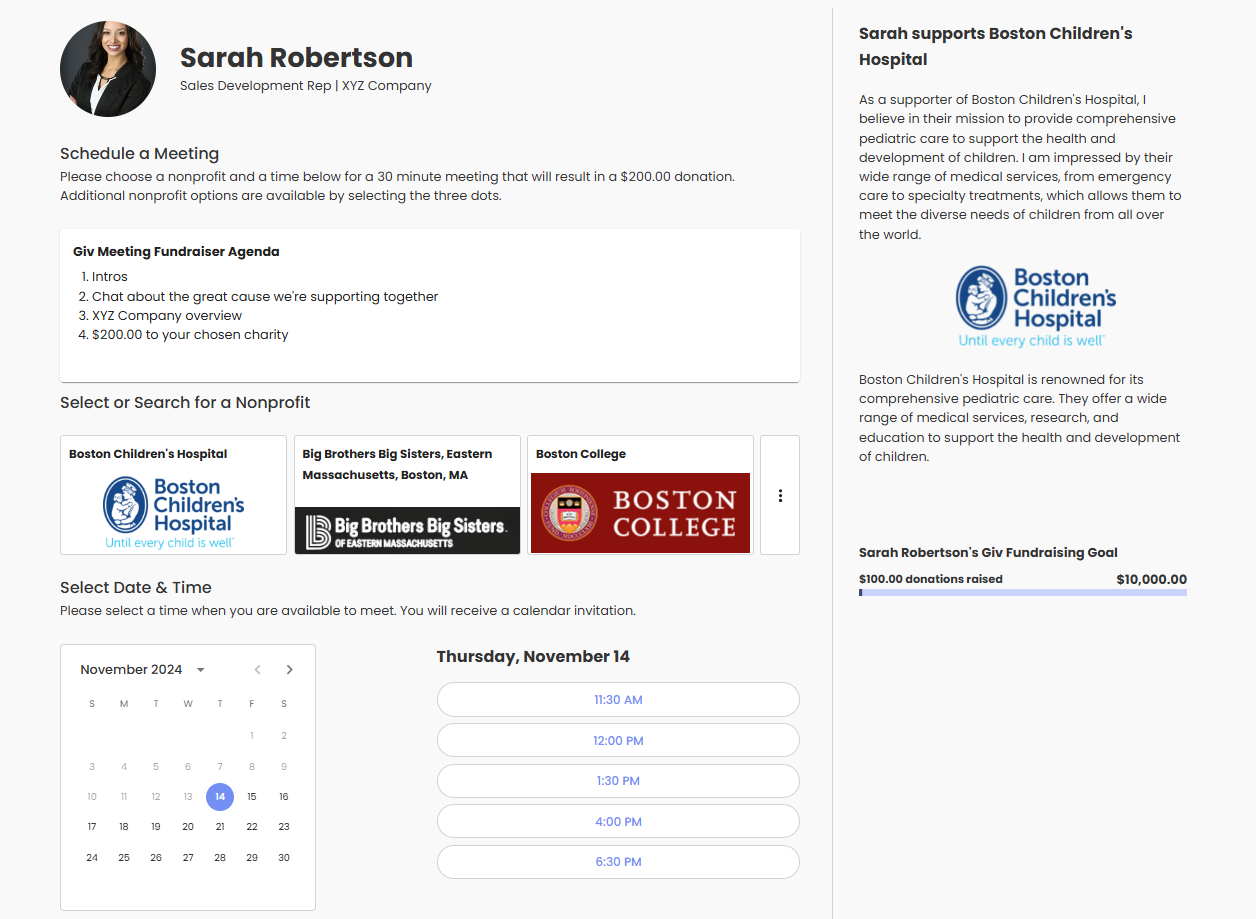The width and height of the screenshot is (1256, 919).
Task: Click 'Select or Search for a Nonprofit' heading
Action: (x=185, y=403)
